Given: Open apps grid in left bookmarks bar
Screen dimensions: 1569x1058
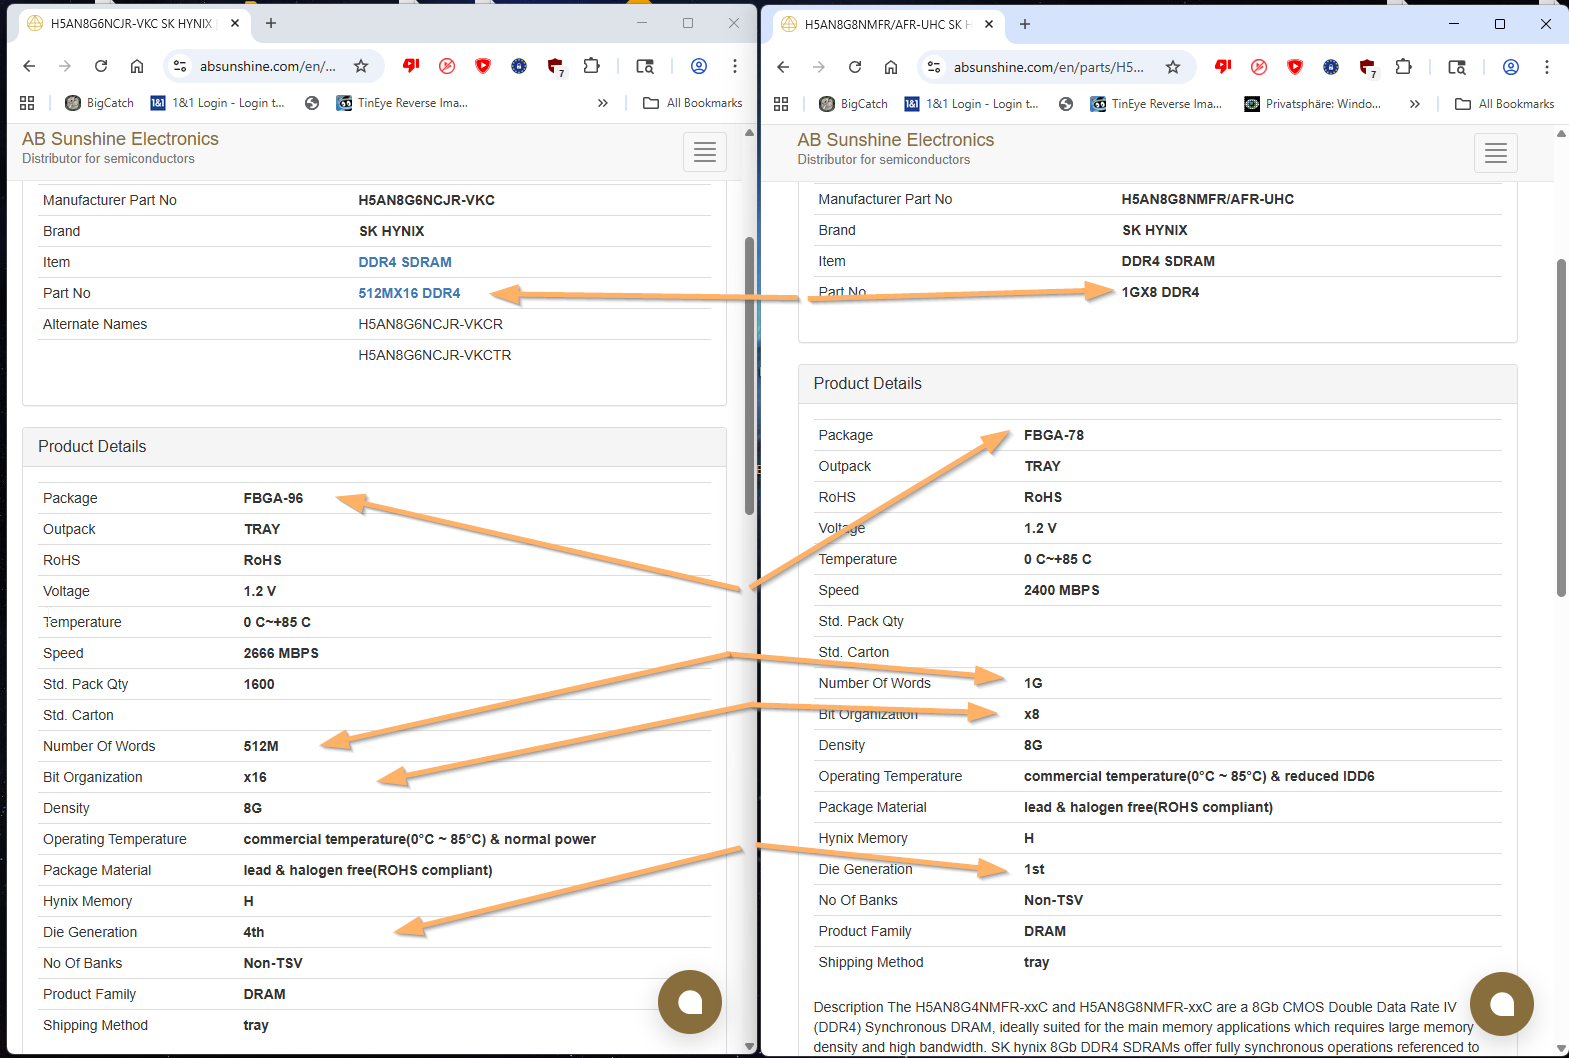Looking at the screenshot, I should (x=27, y=103).
